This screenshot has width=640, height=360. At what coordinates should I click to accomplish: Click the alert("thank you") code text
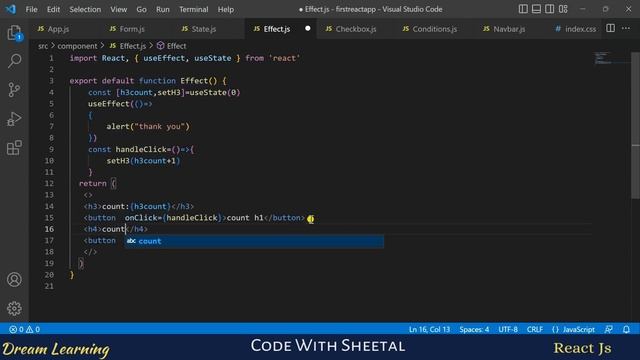click(x=148, y=127)
